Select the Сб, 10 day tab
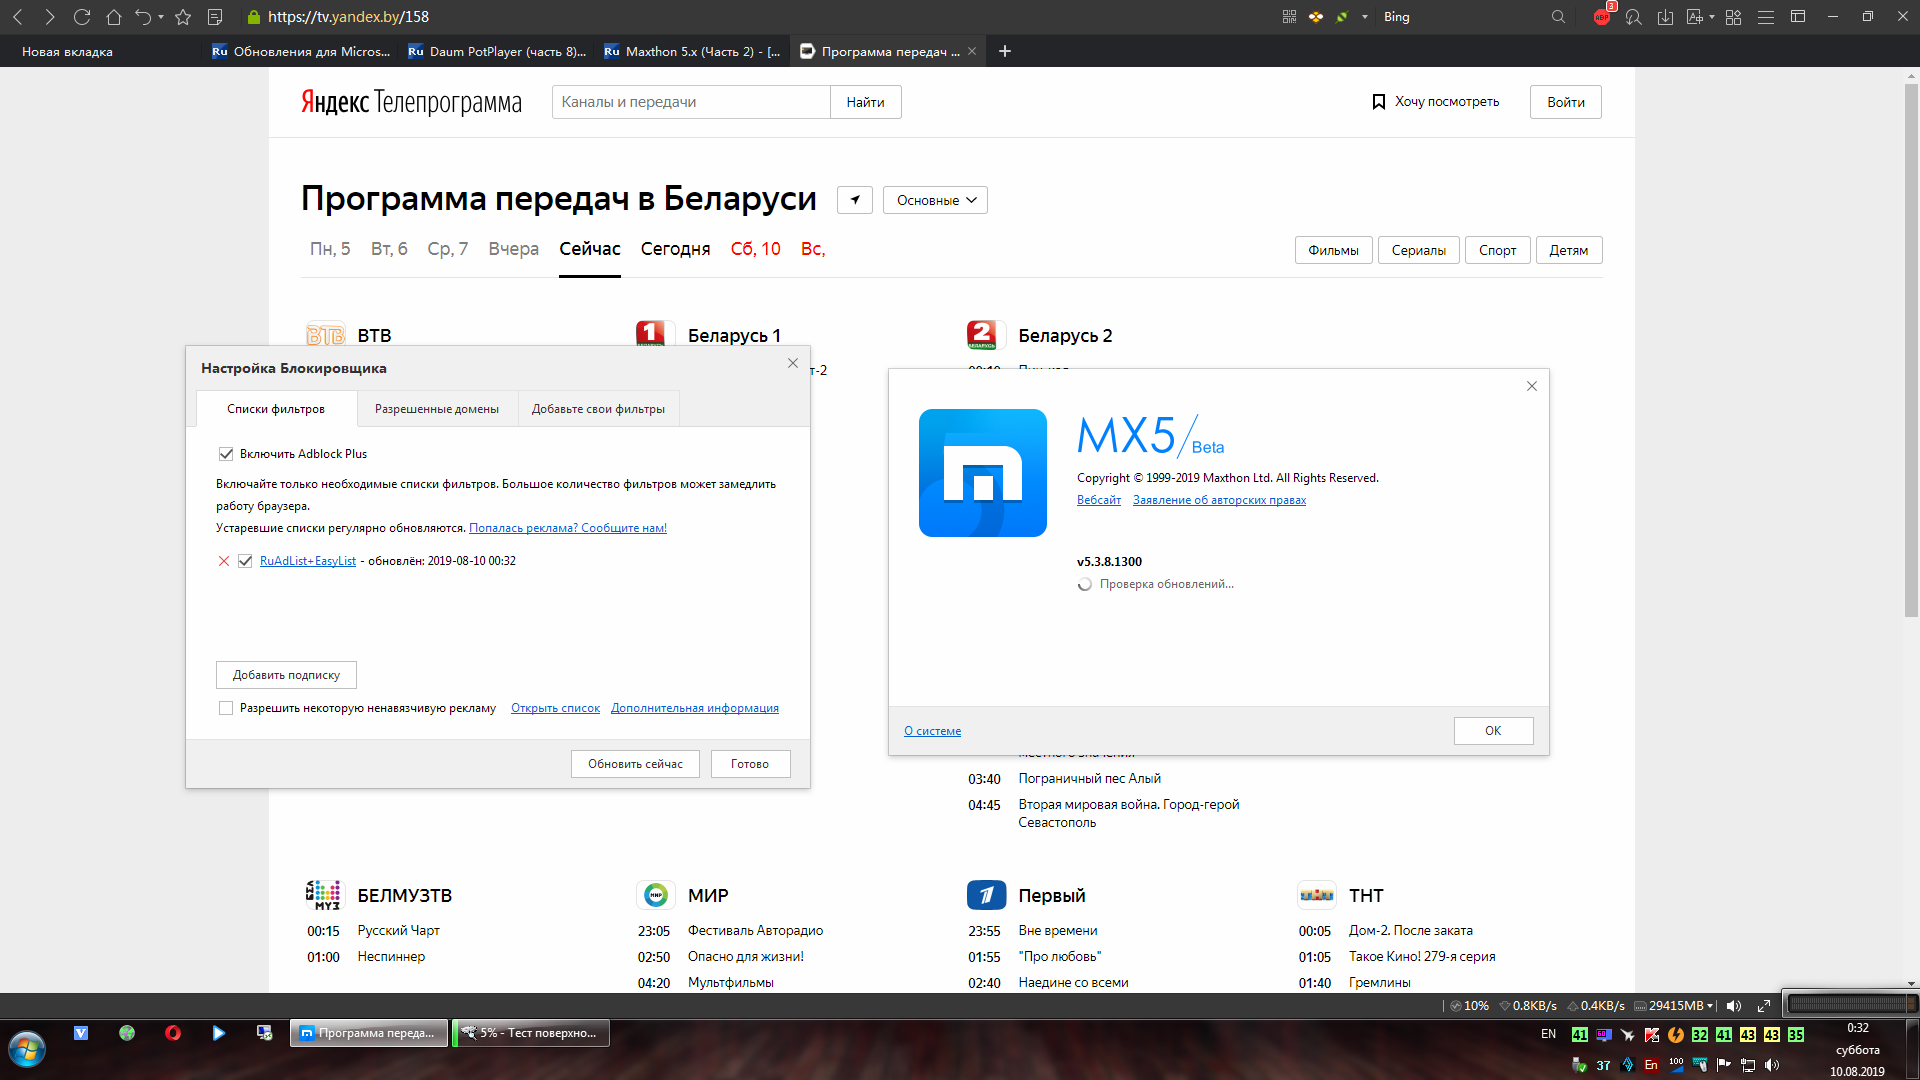Image resolution: width=1920 pixels, height=1080 pixels. coord(756,249)
